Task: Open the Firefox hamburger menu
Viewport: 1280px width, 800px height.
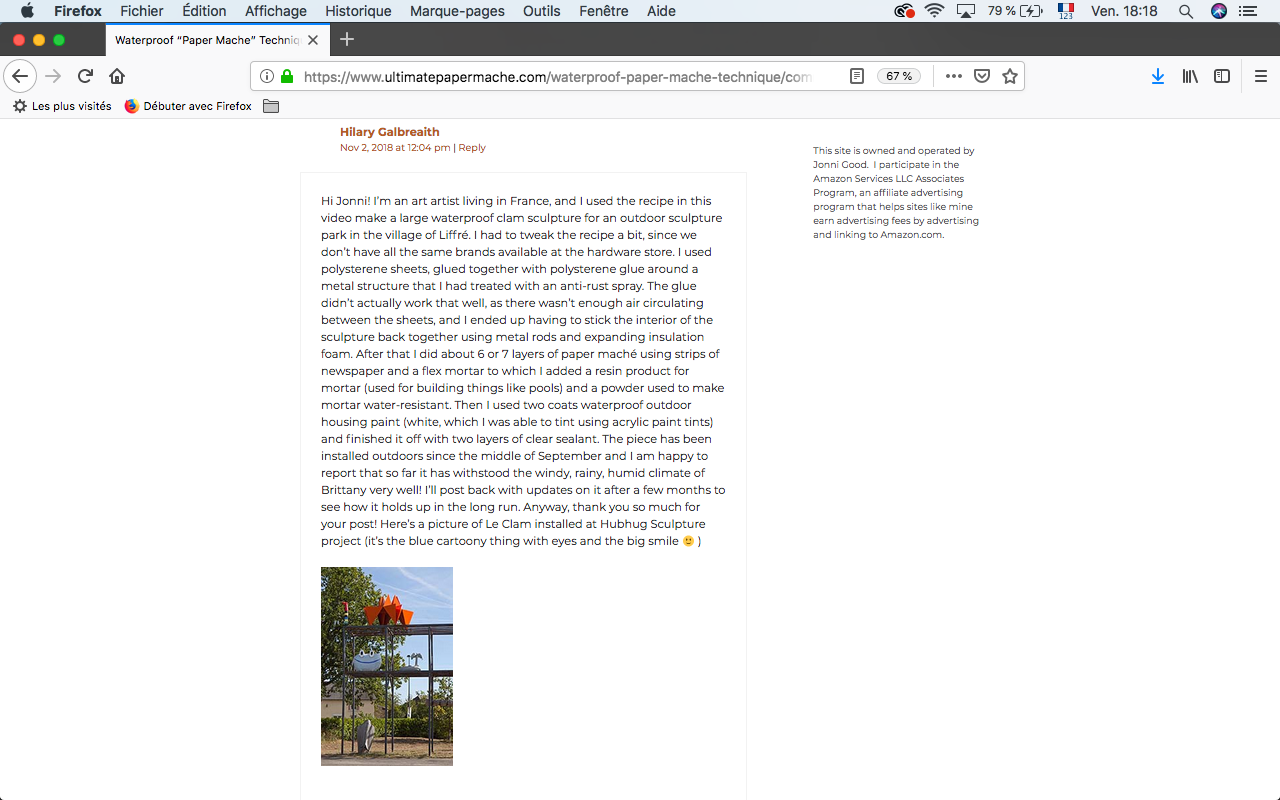Action: [x=1261, y=76]
